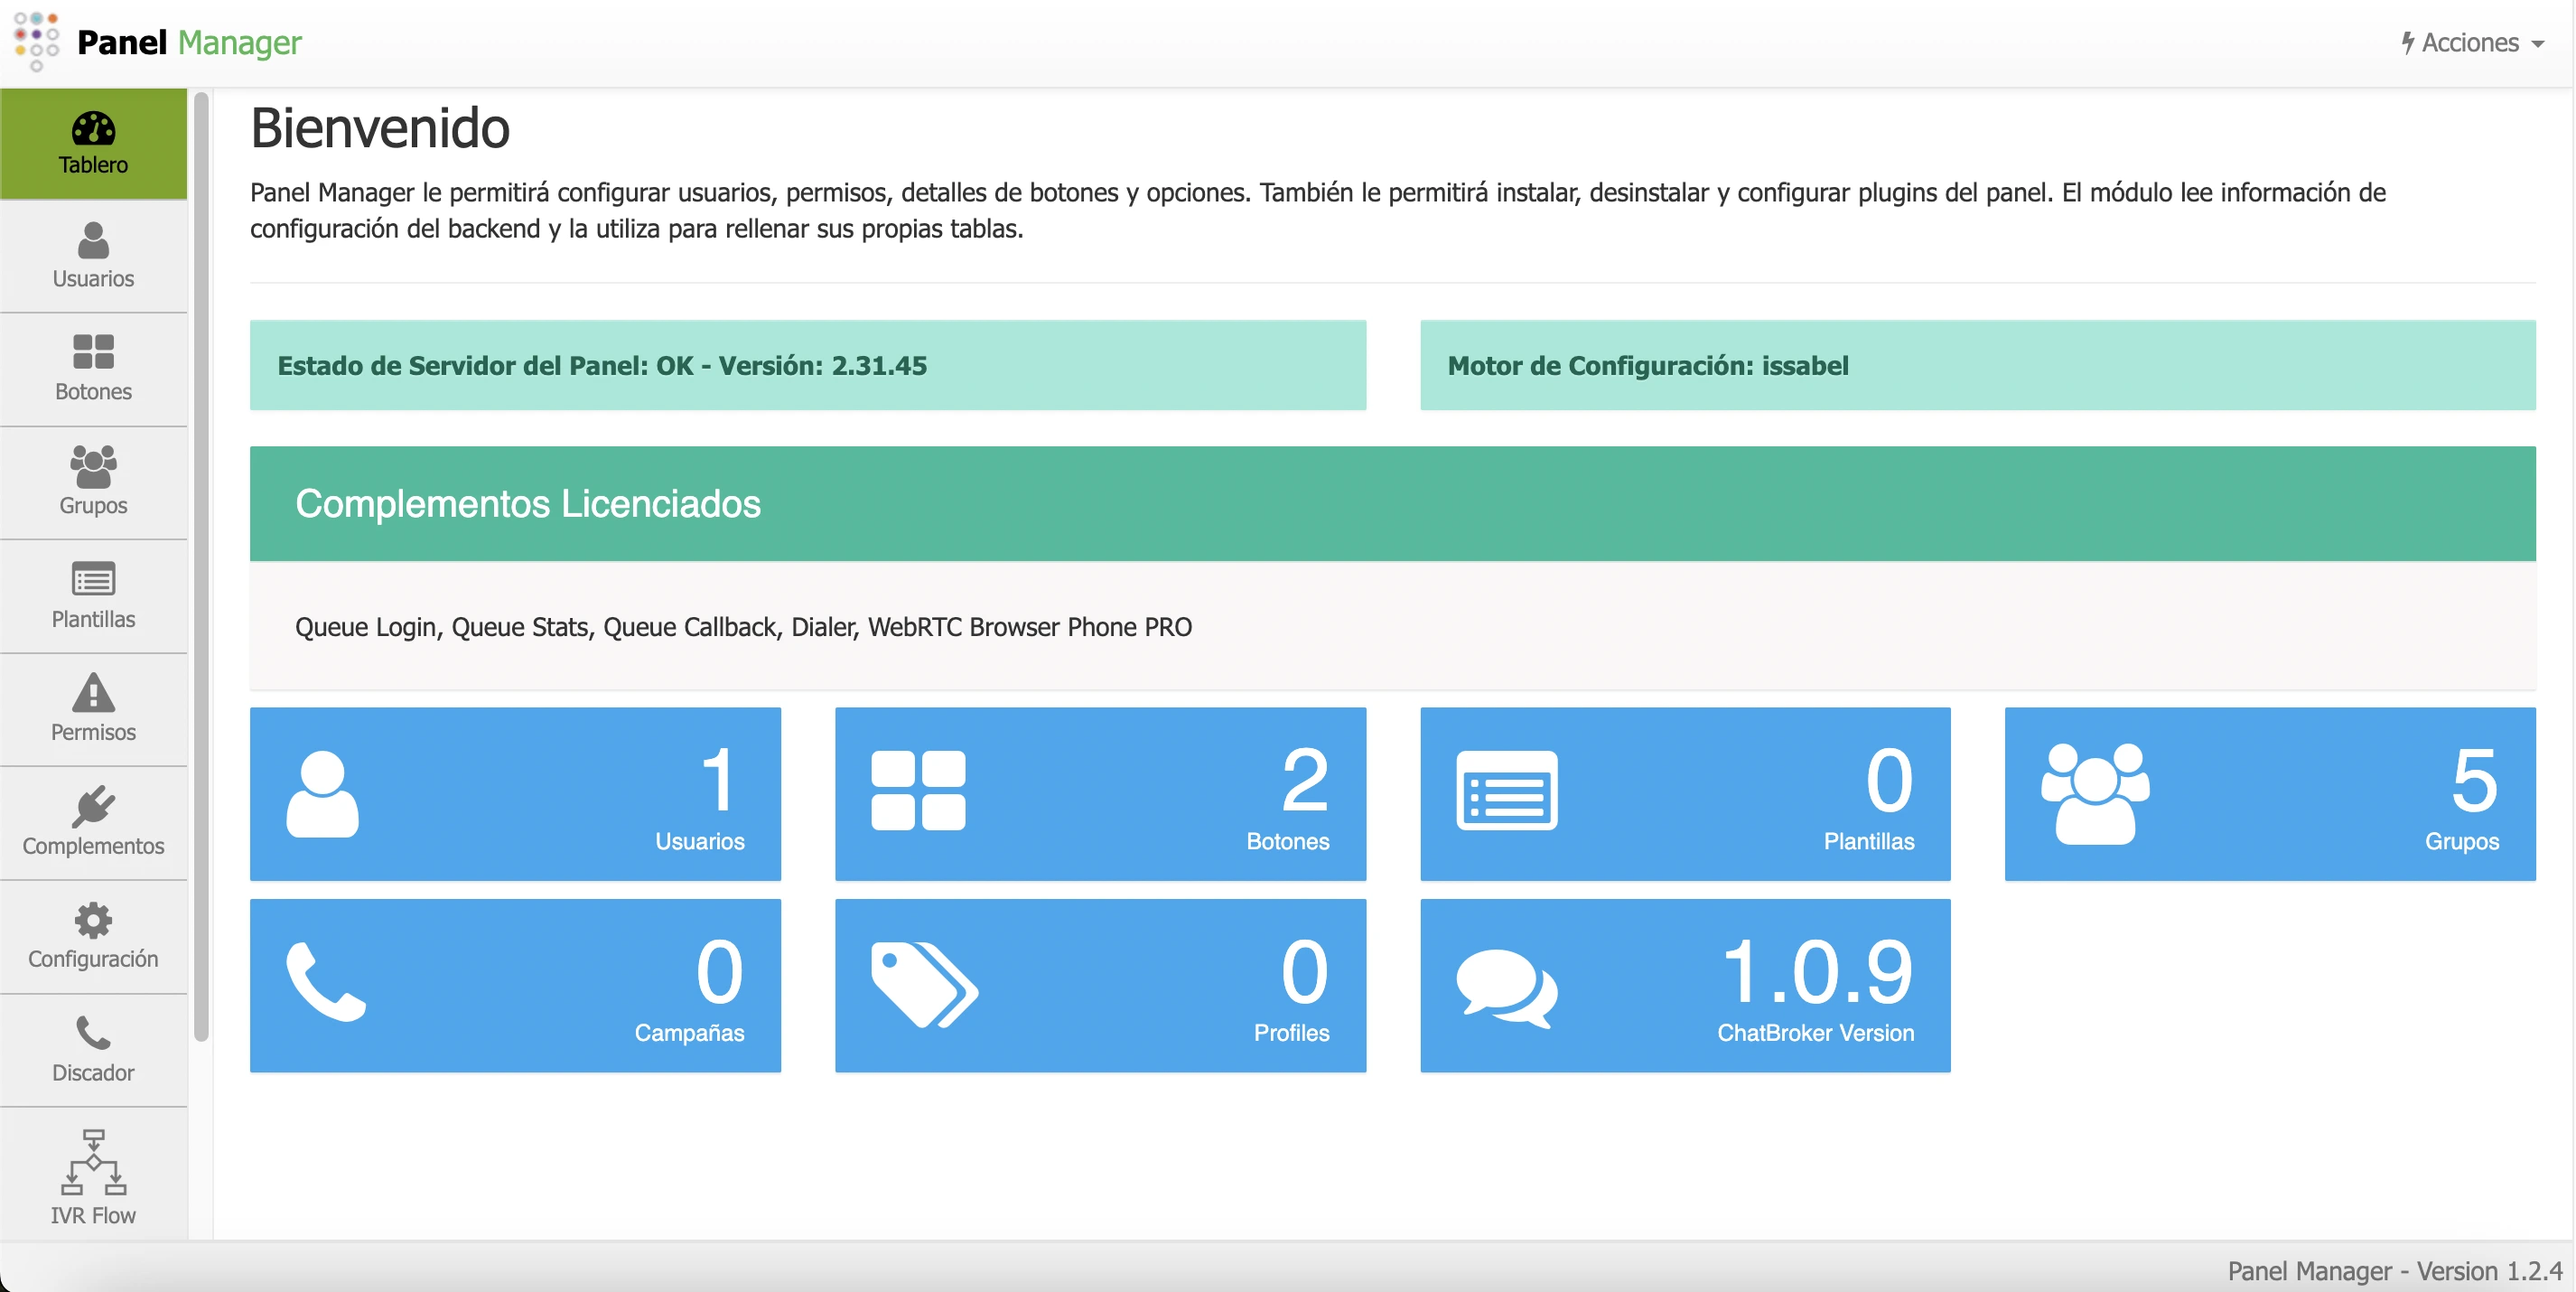Viewport: 2576px width, 1292px height.
Task: Click the Grupos tile showing 5
Action: [x=2268, y=794]
